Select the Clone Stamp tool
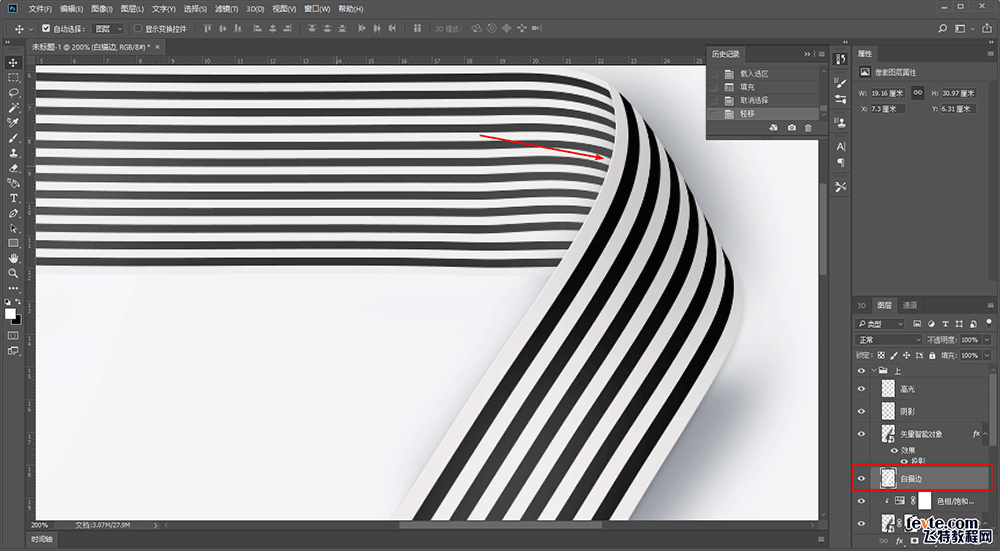The width and height of the screenshot is (1000, 551). coord(13,153)
